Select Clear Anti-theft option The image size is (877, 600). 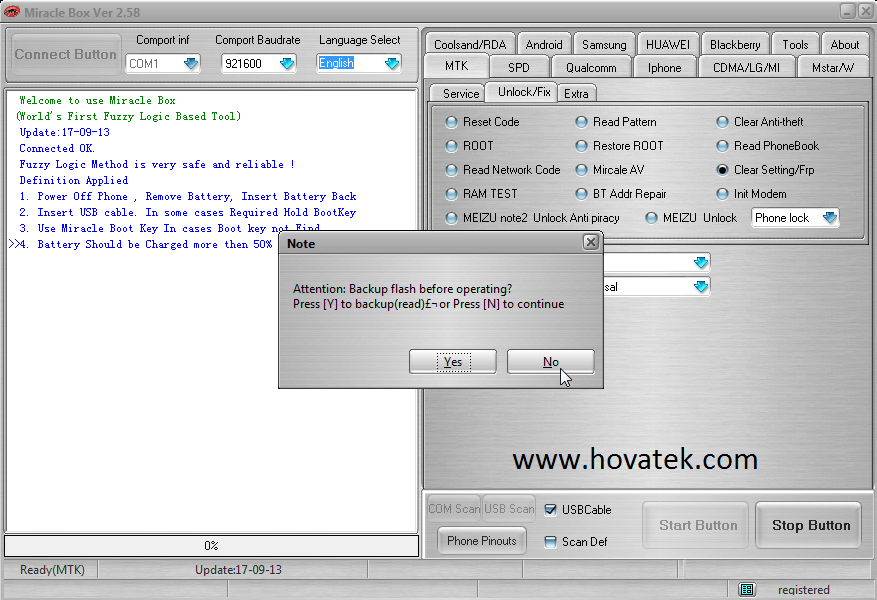760,122
